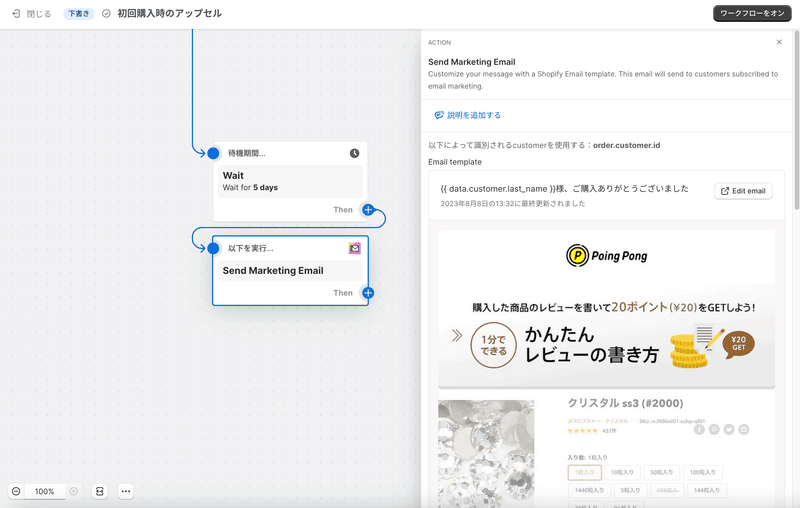Click the 待機期間... header on Wait step

pos(246,154)
